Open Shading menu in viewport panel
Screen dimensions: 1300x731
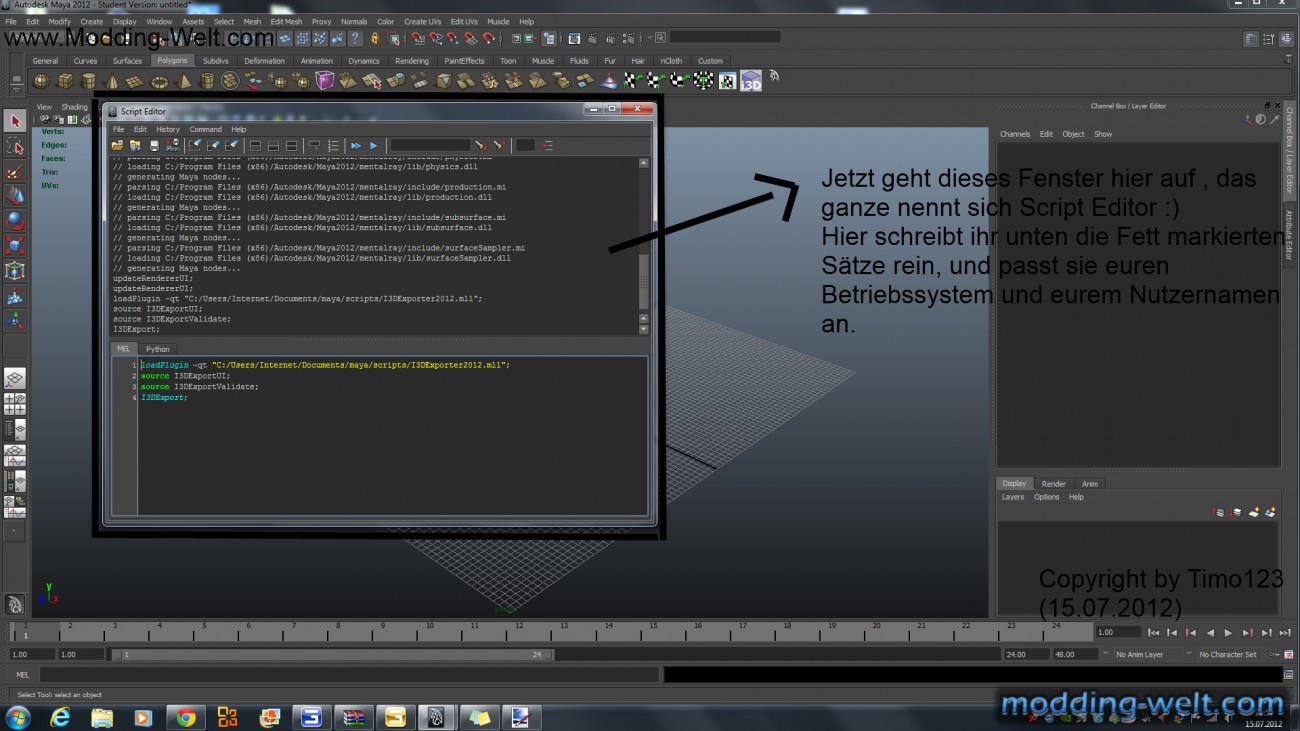tap(74, 107)
